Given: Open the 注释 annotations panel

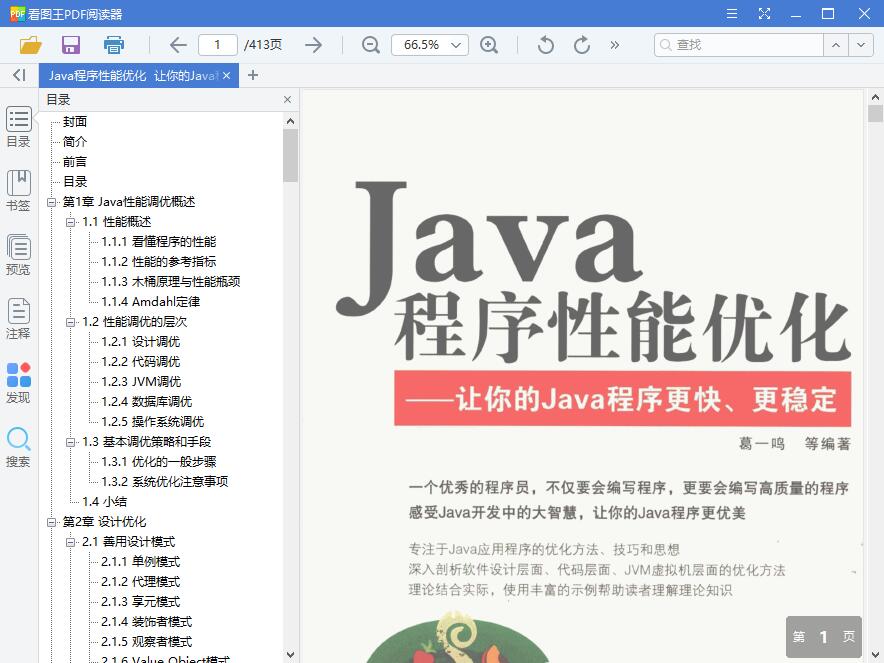Looking at the screenshot, I should (x=19, y=319).
